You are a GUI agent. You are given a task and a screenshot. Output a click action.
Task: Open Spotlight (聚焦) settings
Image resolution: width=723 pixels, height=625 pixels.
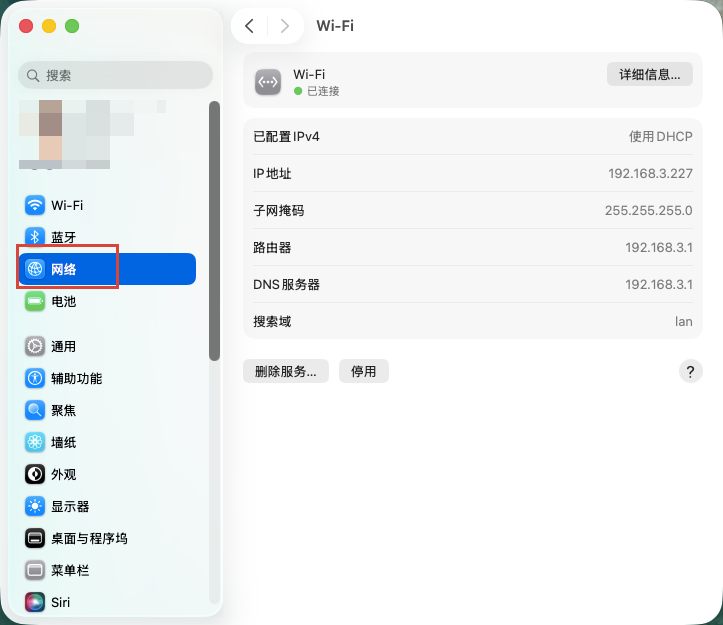(x=111, y=410)
